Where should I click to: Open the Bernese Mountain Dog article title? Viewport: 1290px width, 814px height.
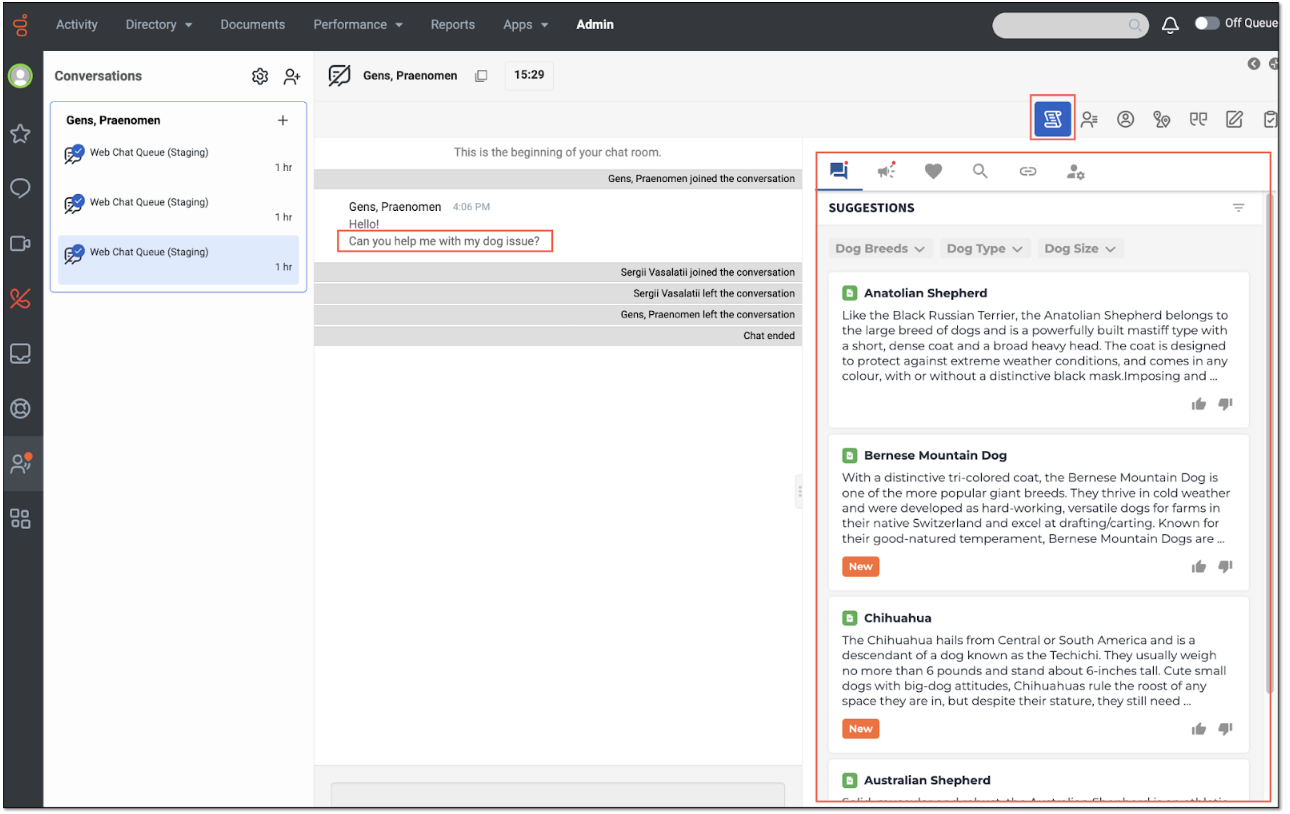tap(936, 455)
